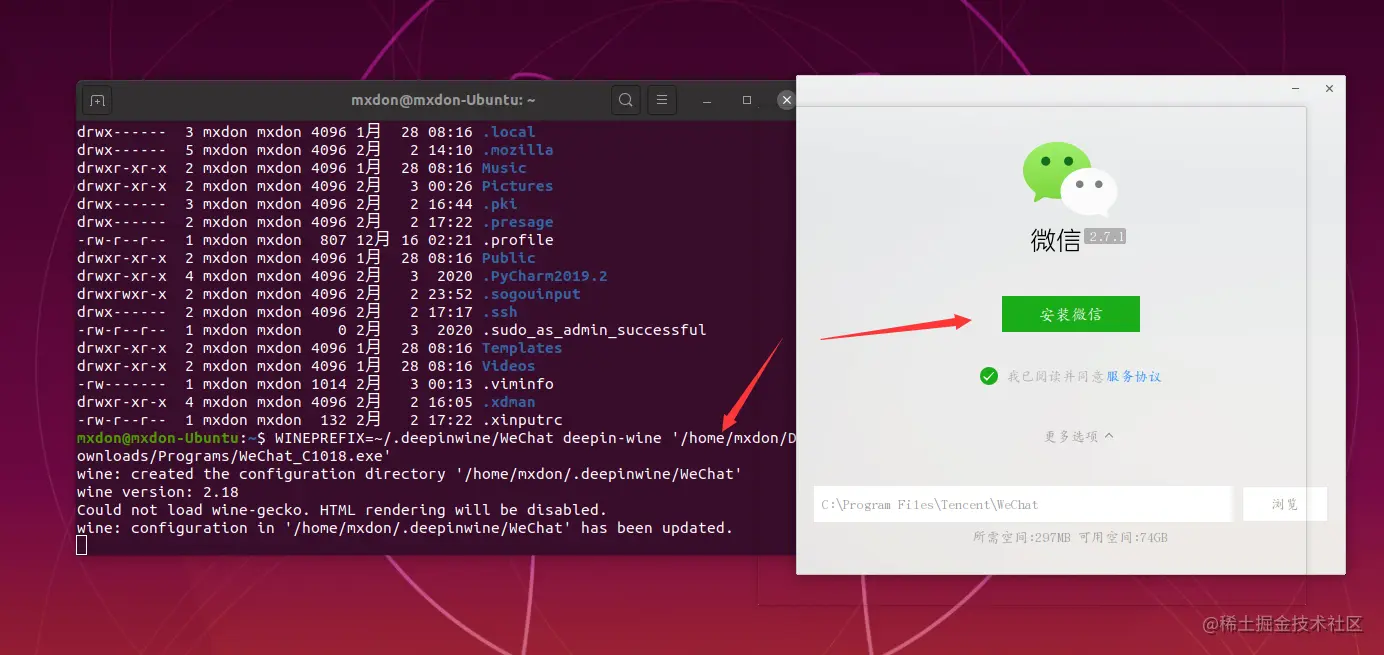Click the .sogouinput directory name in the terminal
The image size is (1384, 655).
531,294
